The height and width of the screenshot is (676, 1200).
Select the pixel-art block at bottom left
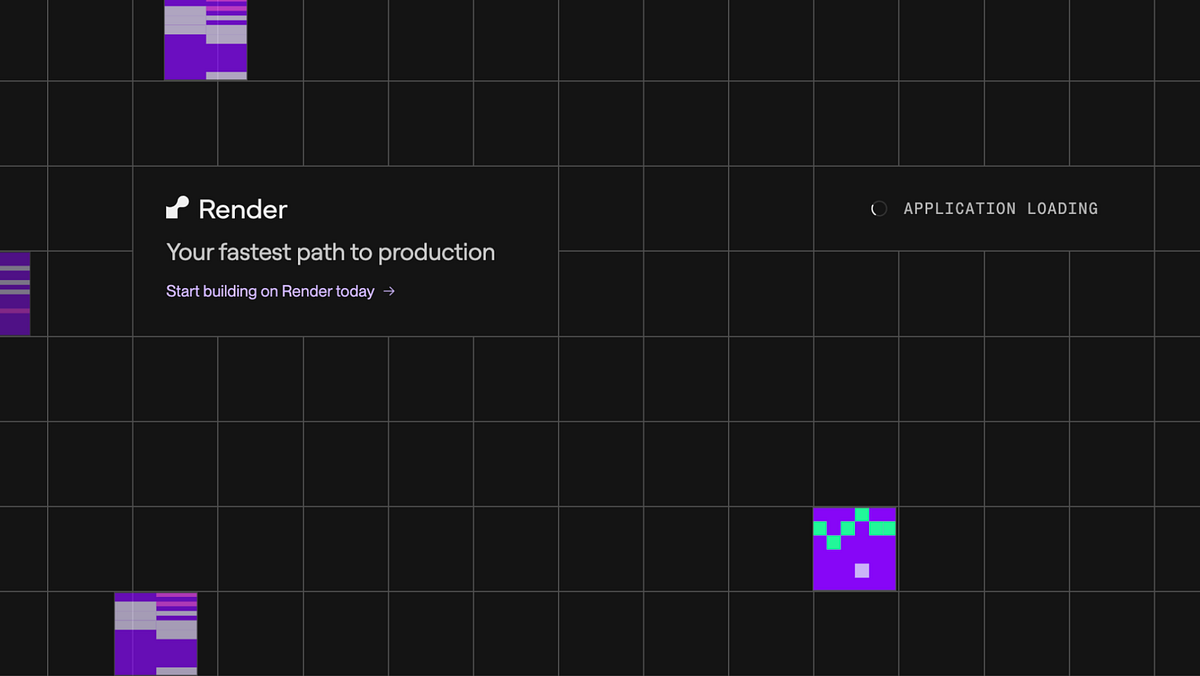[156, 634]
